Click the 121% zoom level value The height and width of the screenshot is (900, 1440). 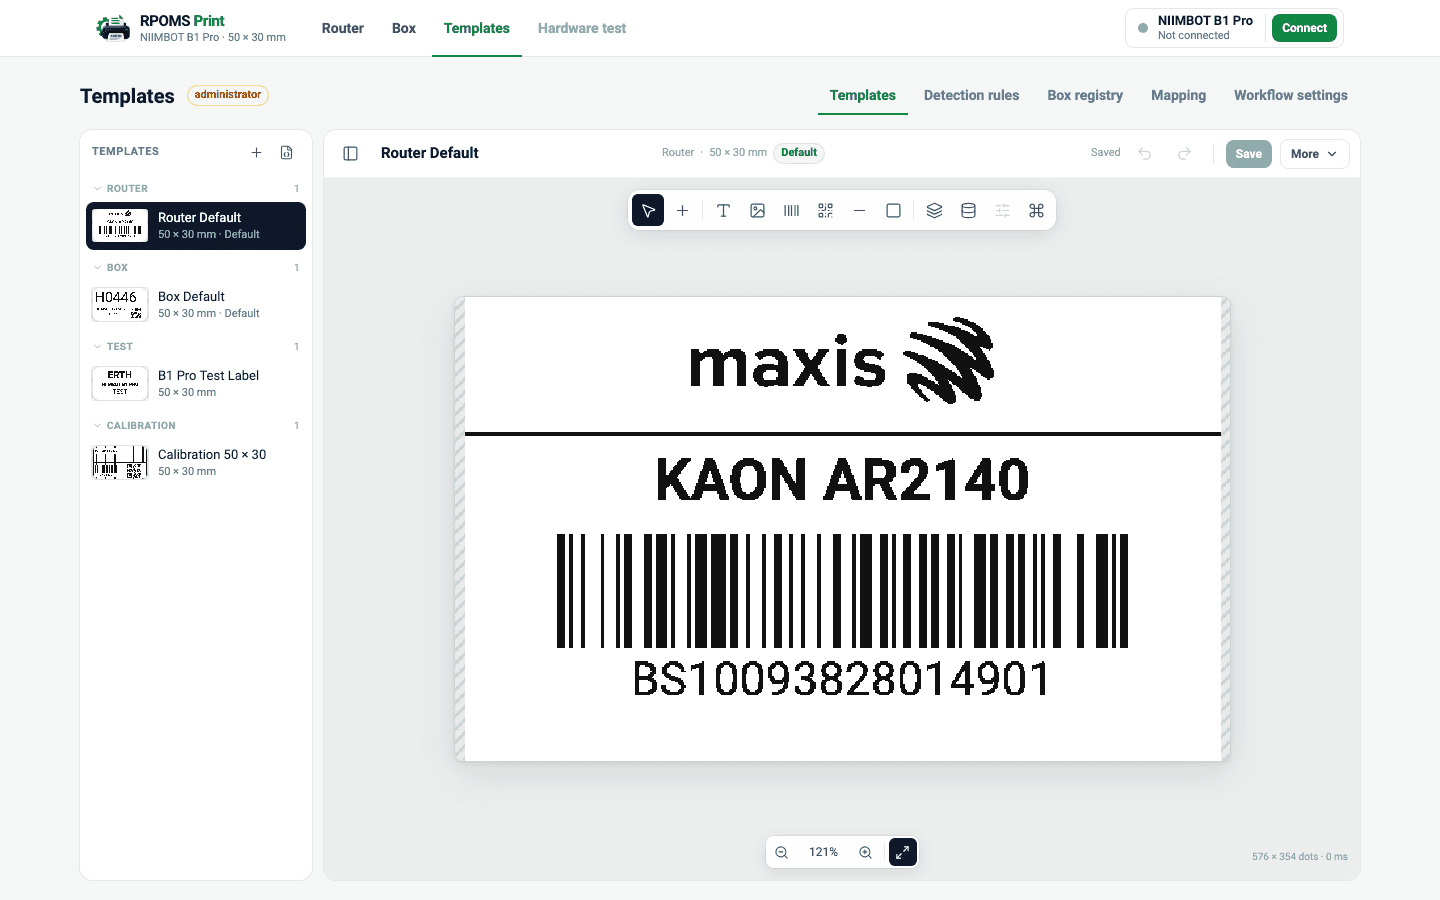pyautogui.click(x=823, y=852)
